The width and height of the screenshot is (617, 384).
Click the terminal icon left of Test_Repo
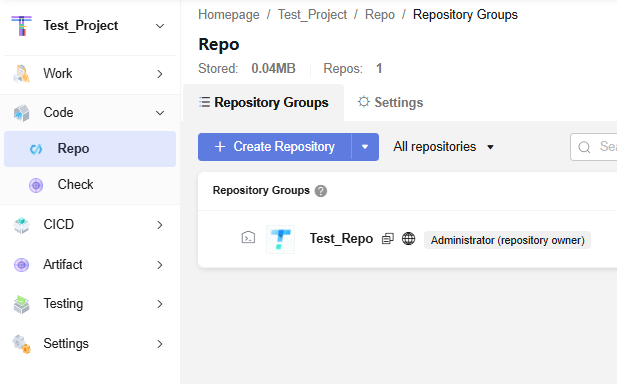point(248,238)
